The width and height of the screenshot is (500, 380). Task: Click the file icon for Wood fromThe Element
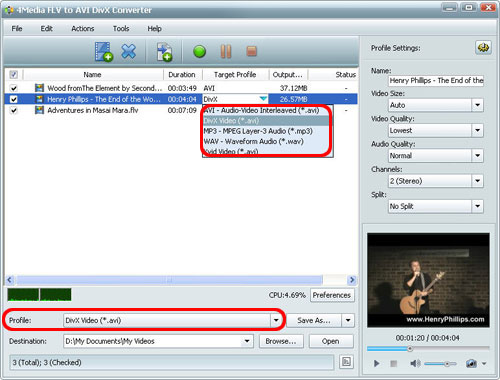39,88
